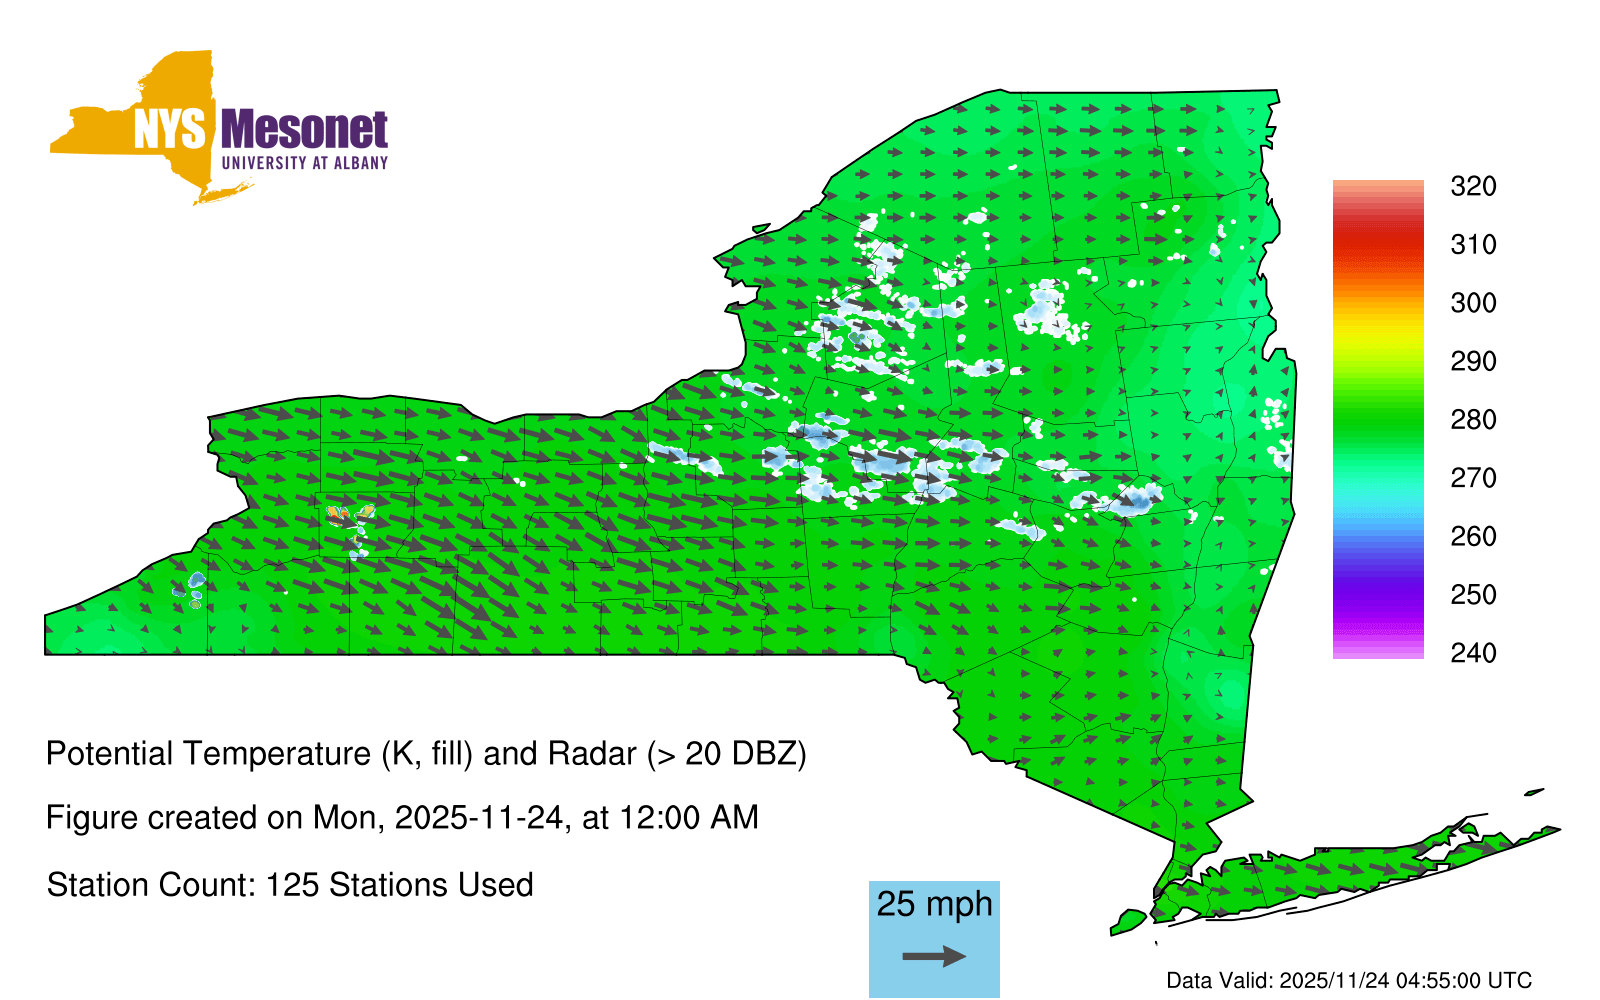Click the orange radar echo cluster in western New York
1600x1000 pixels.
(338, 516)
